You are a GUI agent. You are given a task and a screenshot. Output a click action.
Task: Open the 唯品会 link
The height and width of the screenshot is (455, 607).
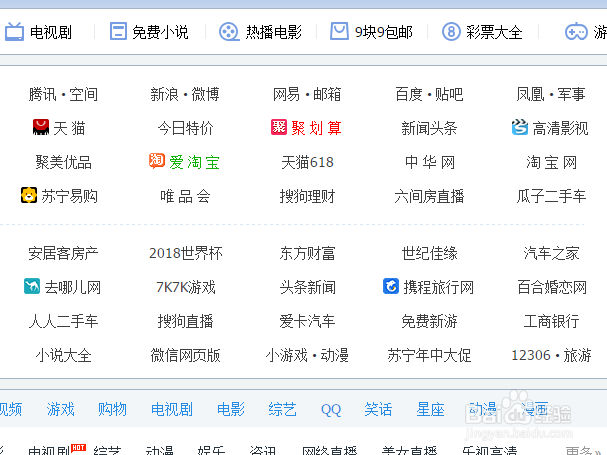pos(185,196)
